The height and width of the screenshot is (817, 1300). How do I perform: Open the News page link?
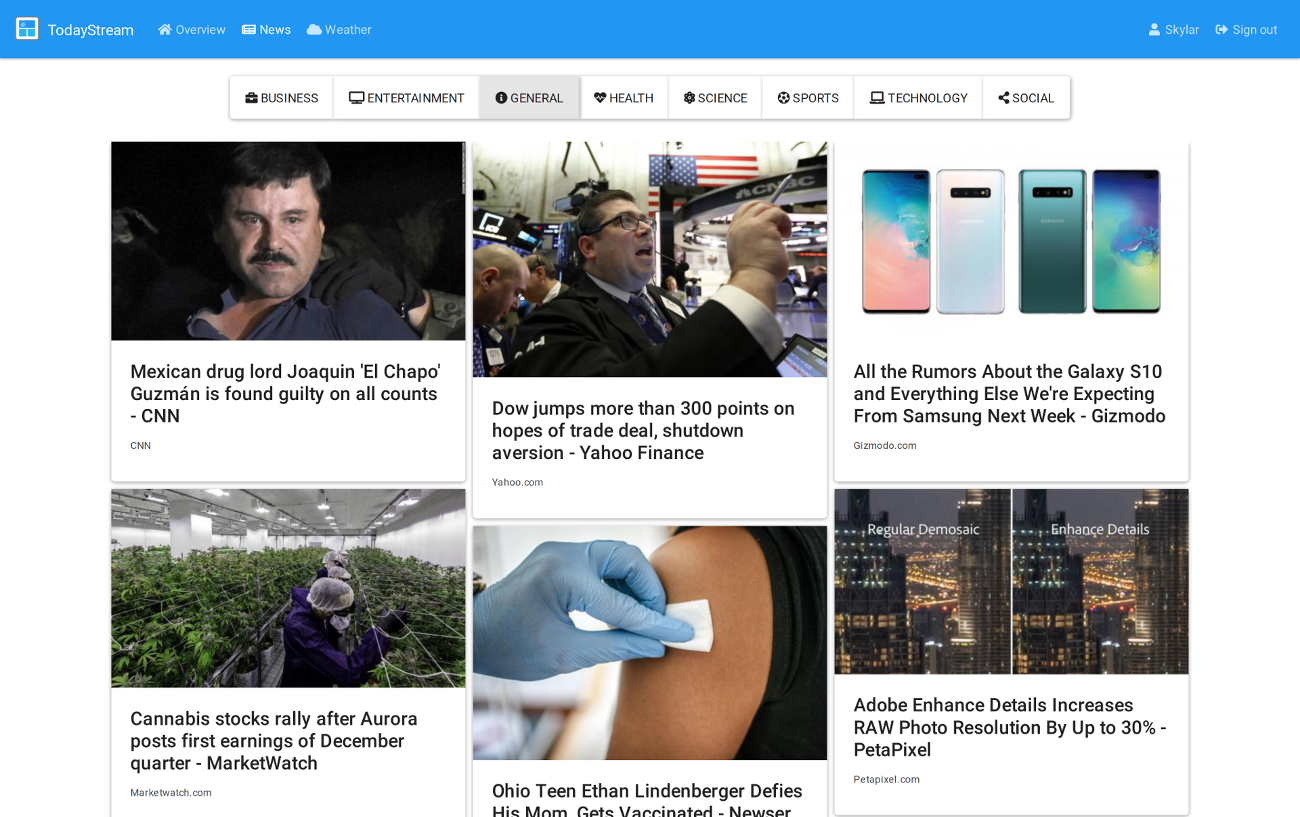(x=266, y=30)
